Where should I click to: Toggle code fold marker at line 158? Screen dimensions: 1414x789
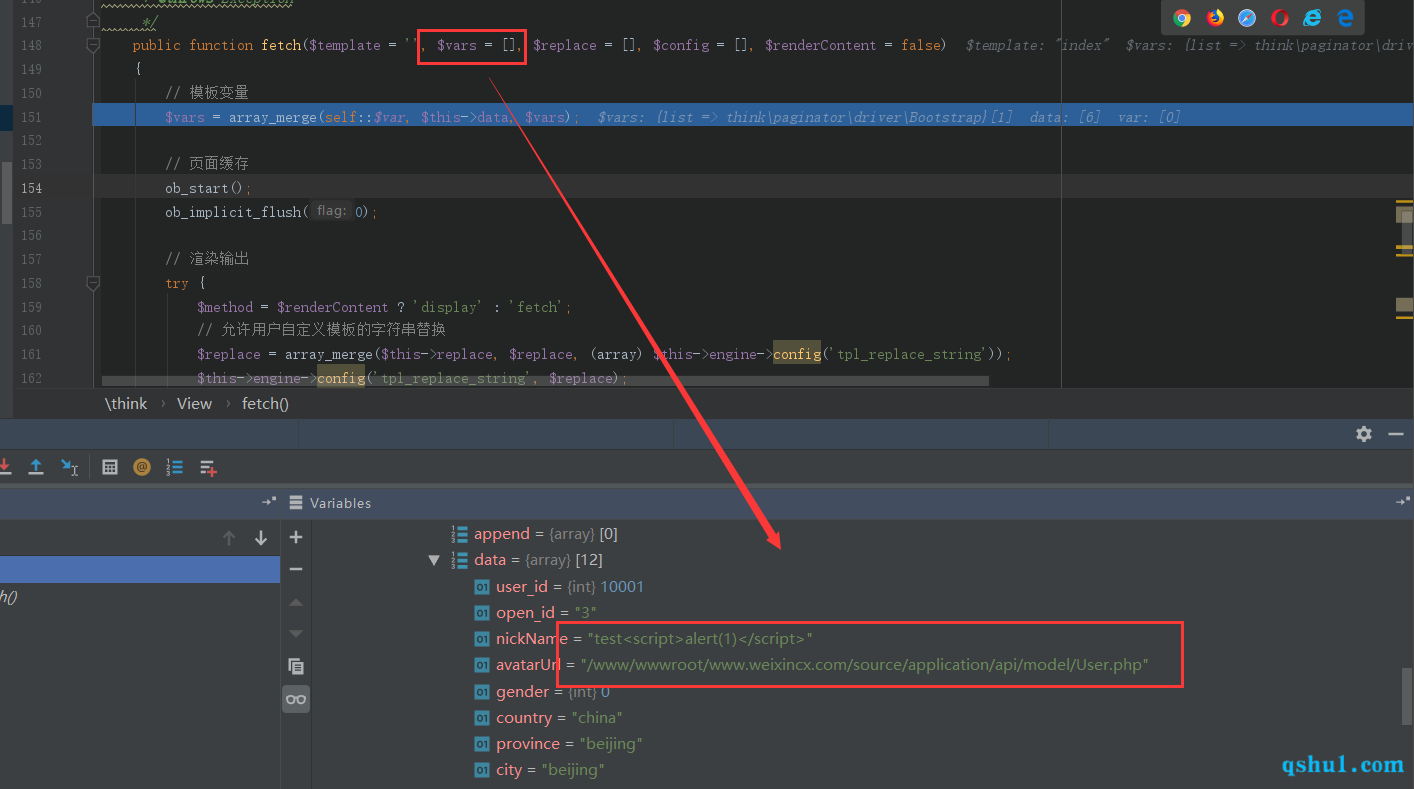pyautogui.click(x=93, y=283)
